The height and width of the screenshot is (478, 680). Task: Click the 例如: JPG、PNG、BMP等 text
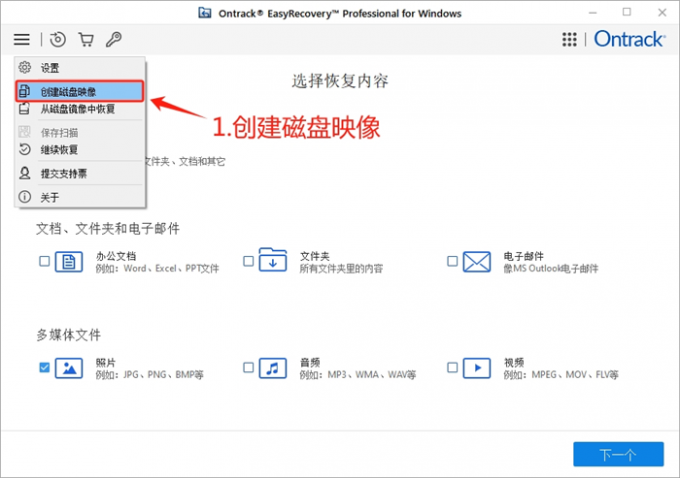click(150, 375)
